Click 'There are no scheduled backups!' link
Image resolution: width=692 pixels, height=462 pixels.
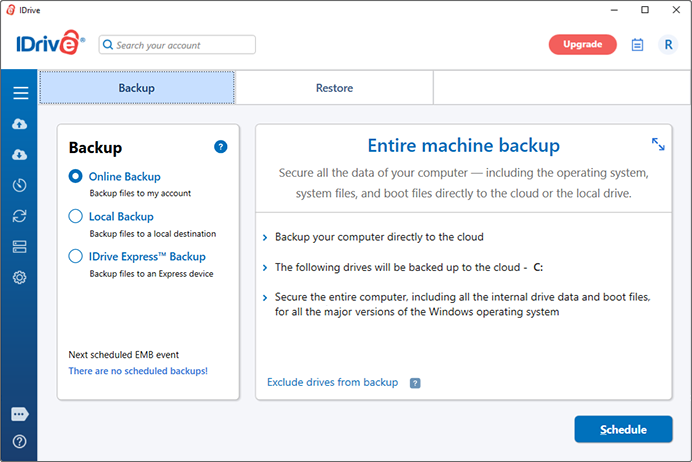point(138,371)
